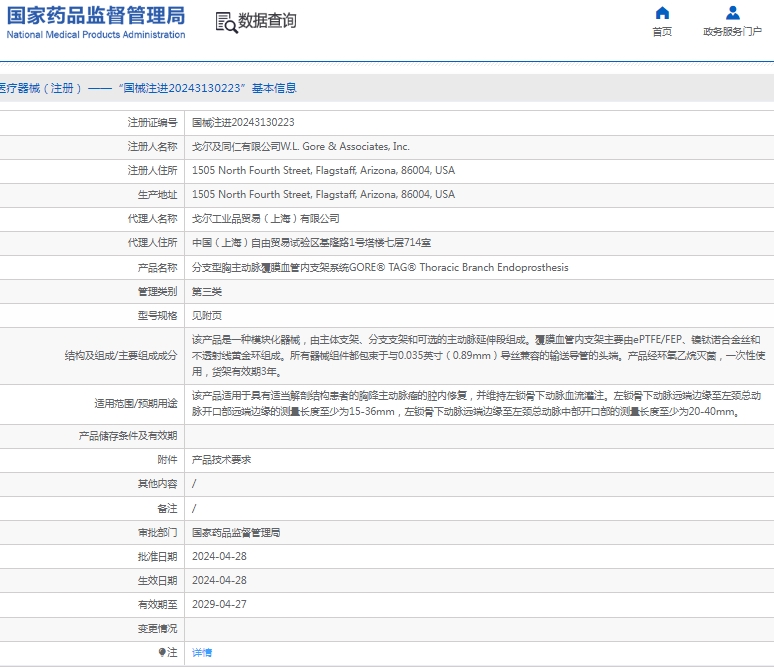The height and width of the screenshot is (667, 774).
Task: Click the 第三类 management category value
Action: pyautogui.click(x=207, y=292)
